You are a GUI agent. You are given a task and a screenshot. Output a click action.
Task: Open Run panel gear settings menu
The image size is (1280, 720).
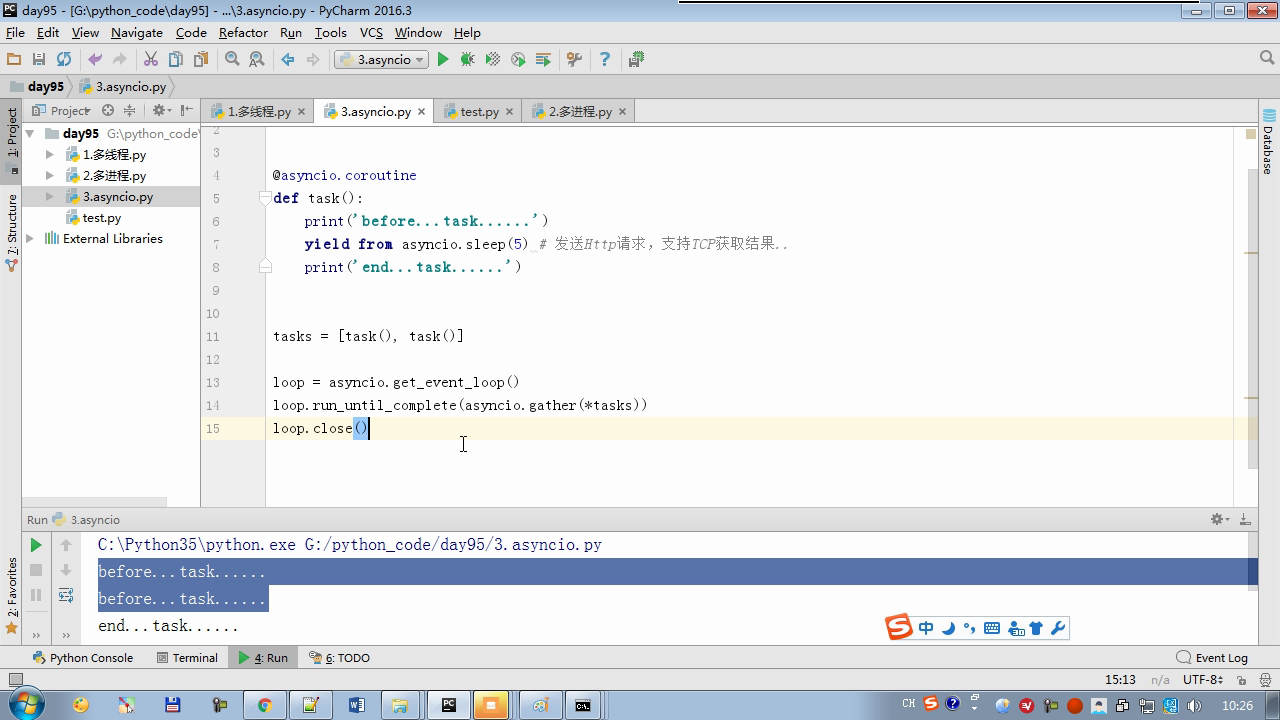point(1220,519)
